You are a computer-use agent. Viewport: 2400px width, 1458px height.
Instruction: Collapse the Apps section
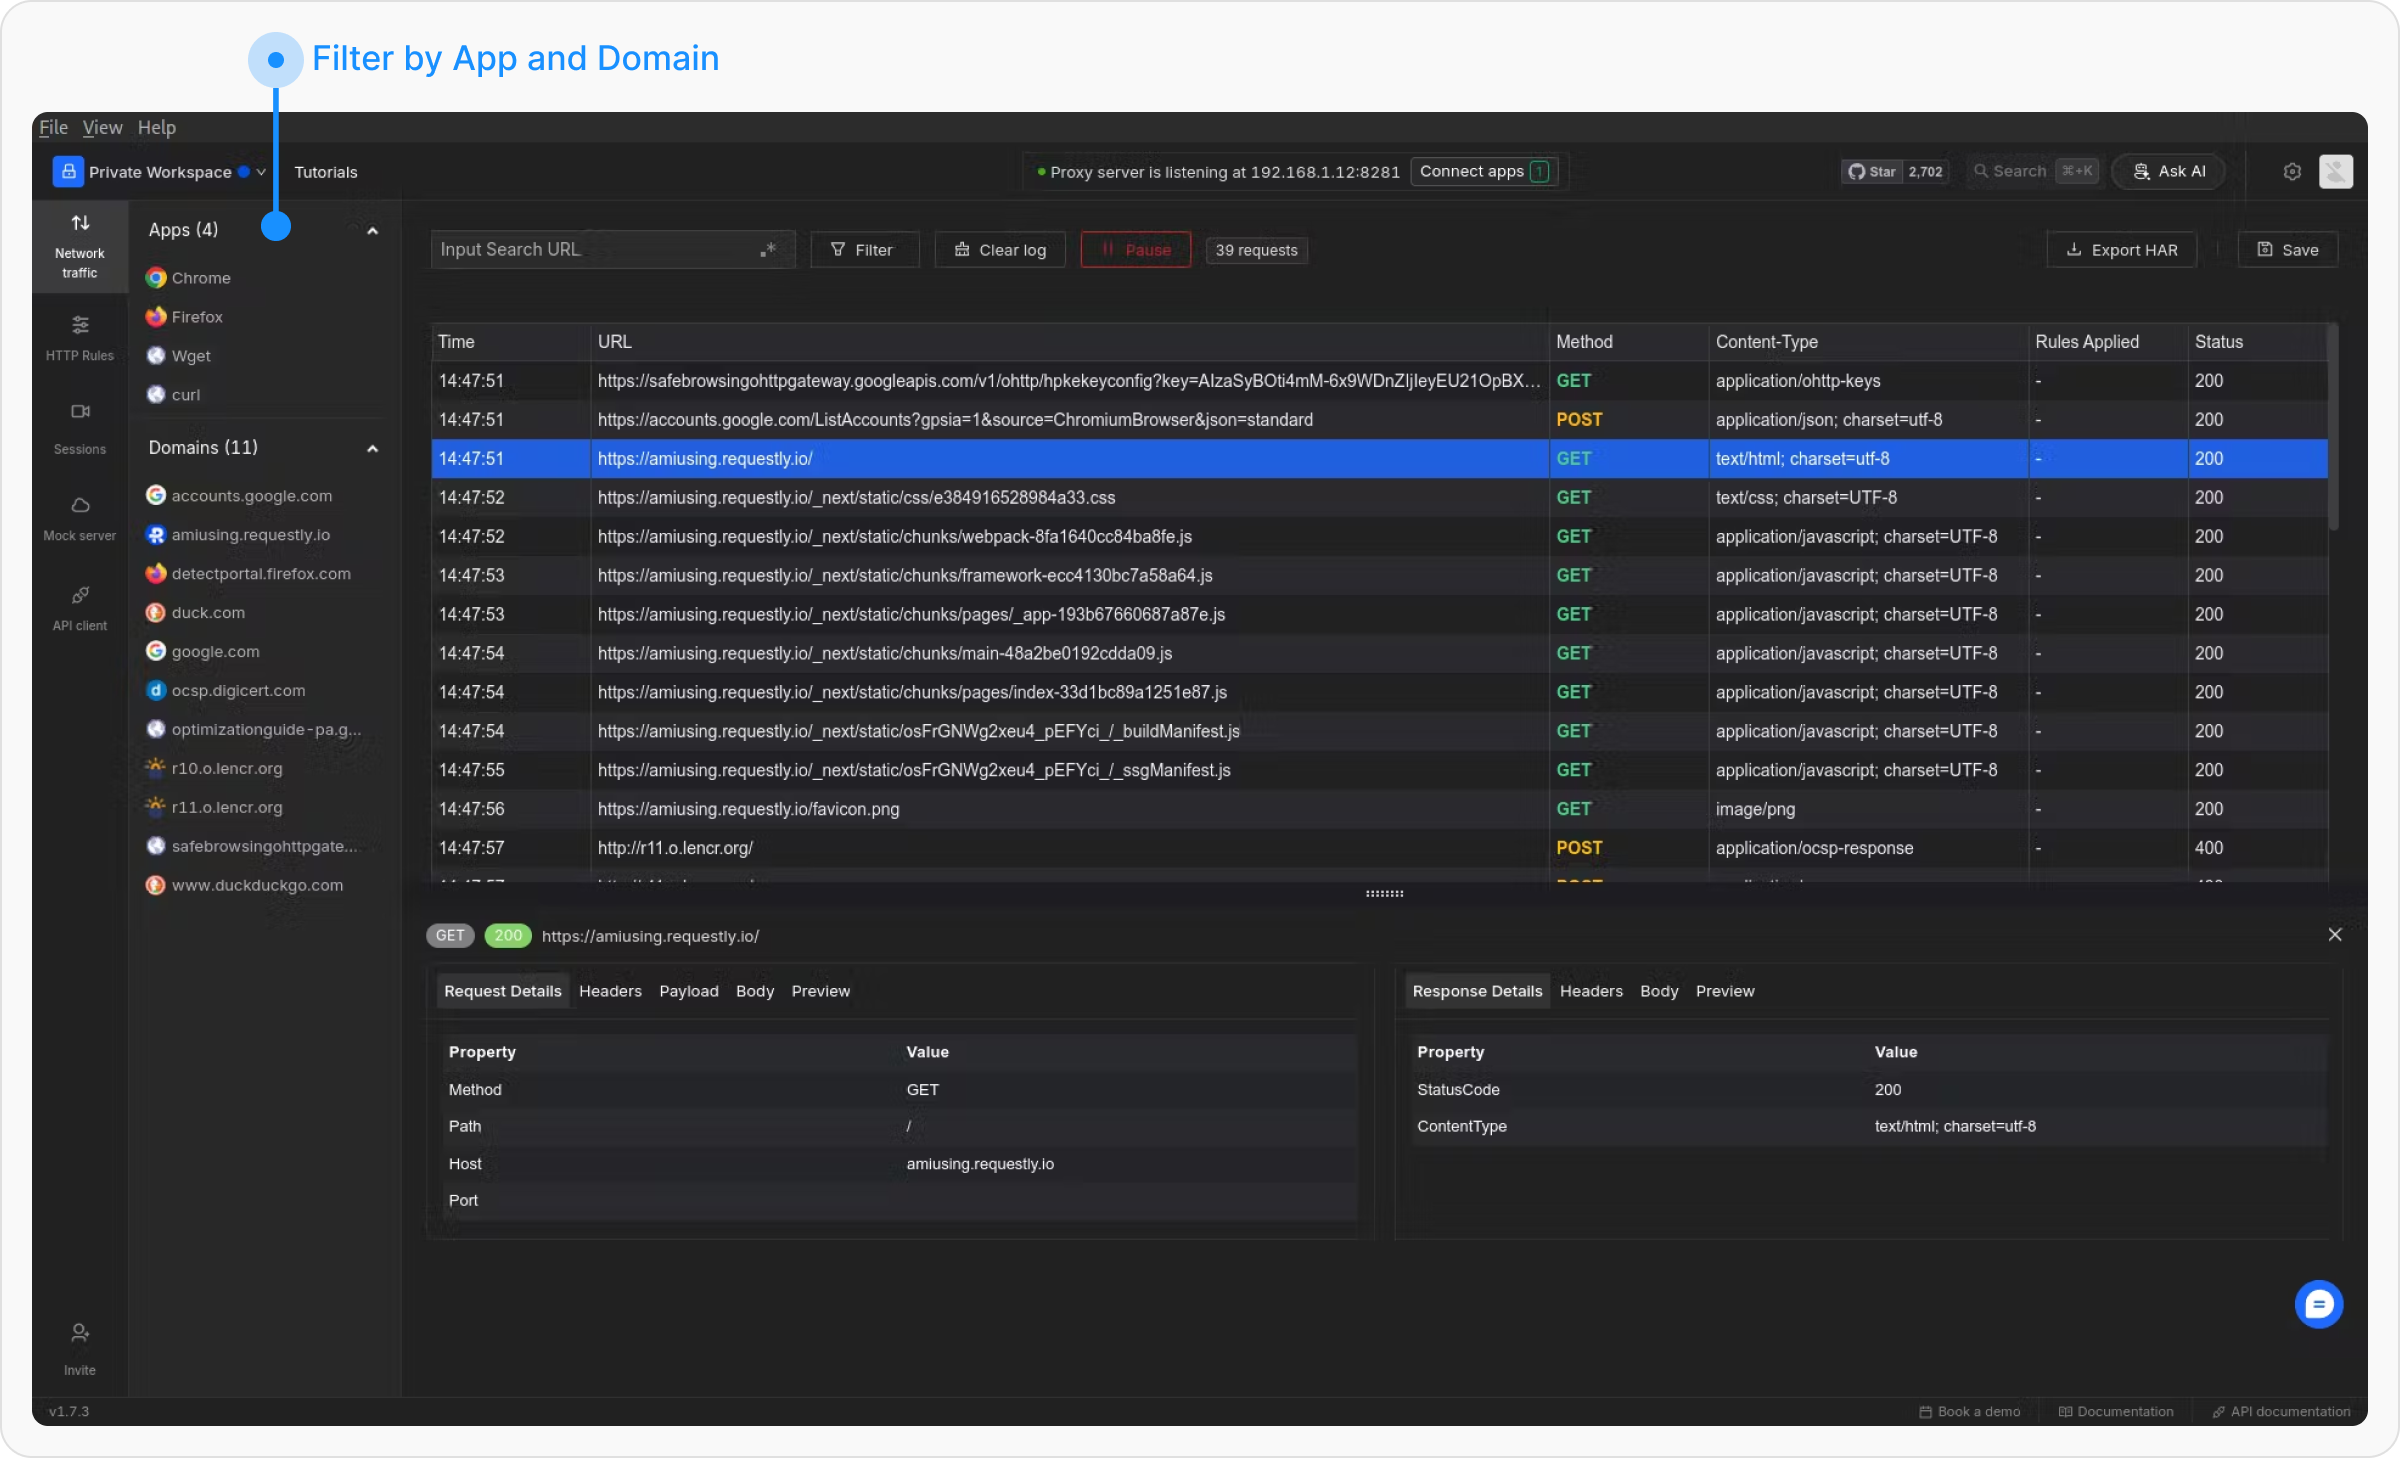372,231
